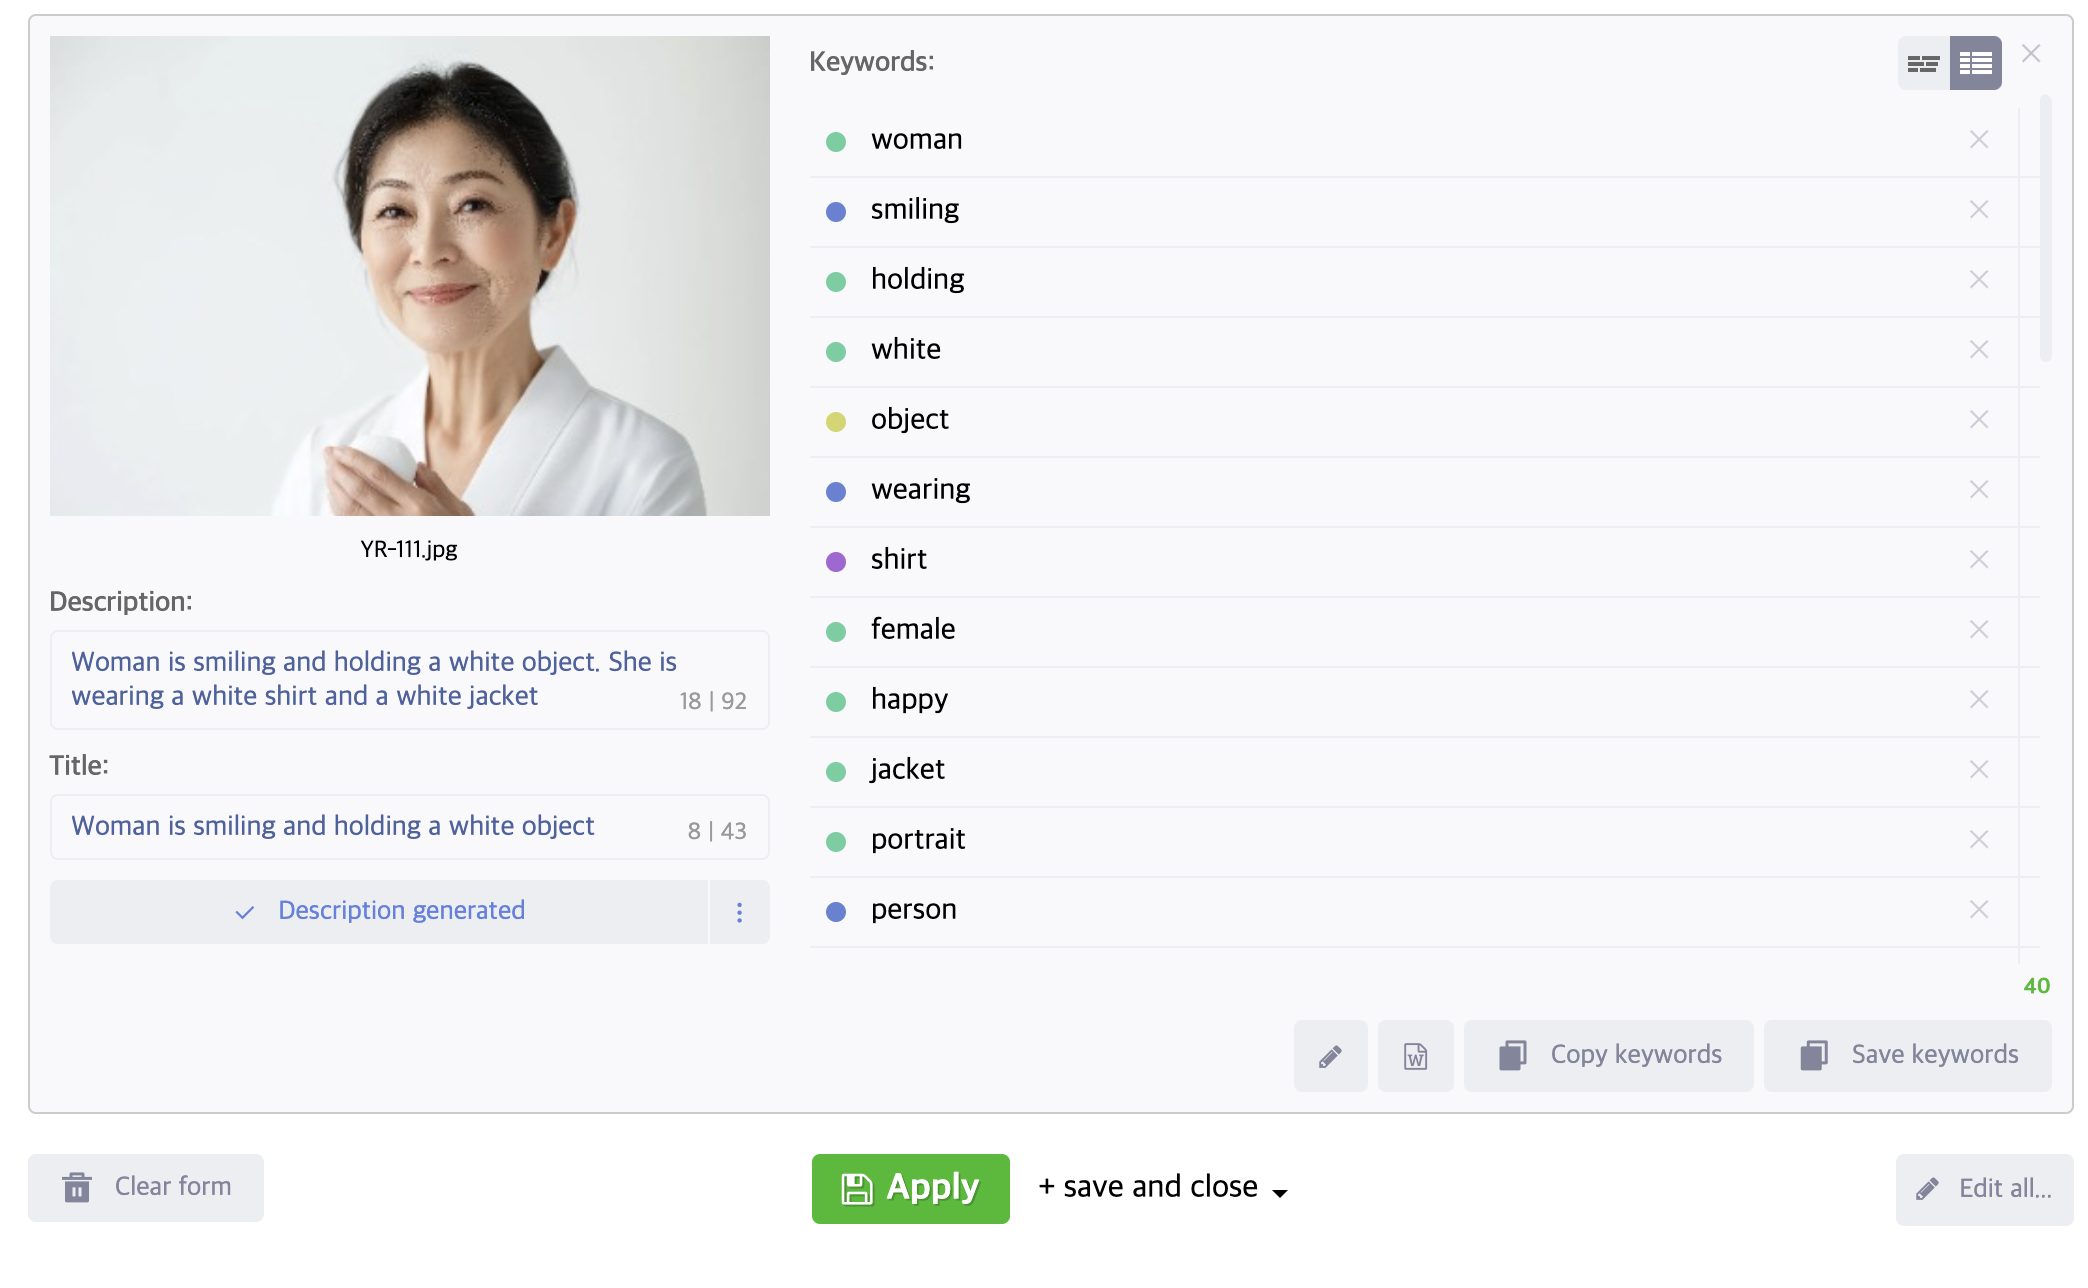Click into the Description text field
This screenshot has height=1288, width=2088.
tap(370, 679)
